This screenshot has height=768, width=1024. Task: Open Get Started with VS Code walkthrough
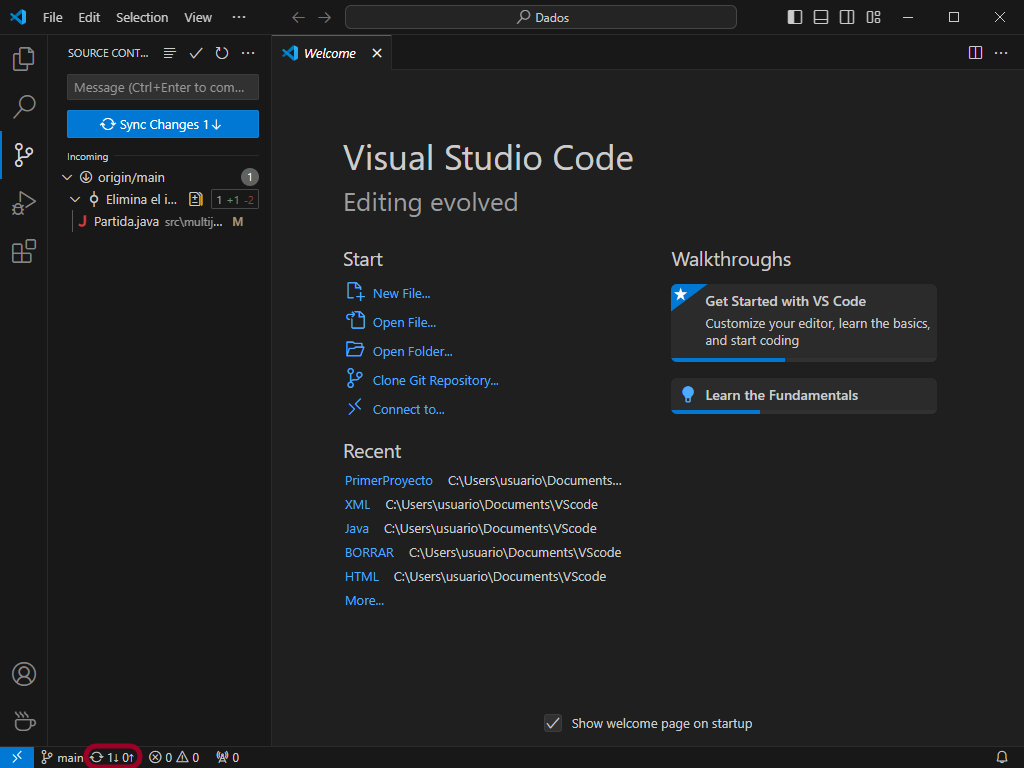click(x=804, y=323)
